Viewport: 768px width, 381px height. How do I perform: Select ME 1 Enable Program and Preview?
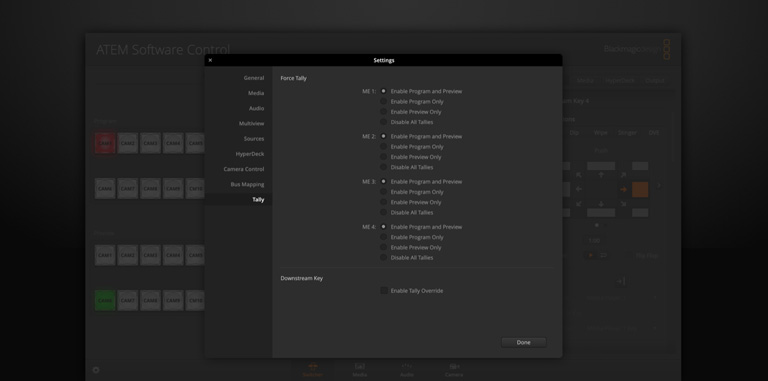pyautogui.click(x=384, y=91)
